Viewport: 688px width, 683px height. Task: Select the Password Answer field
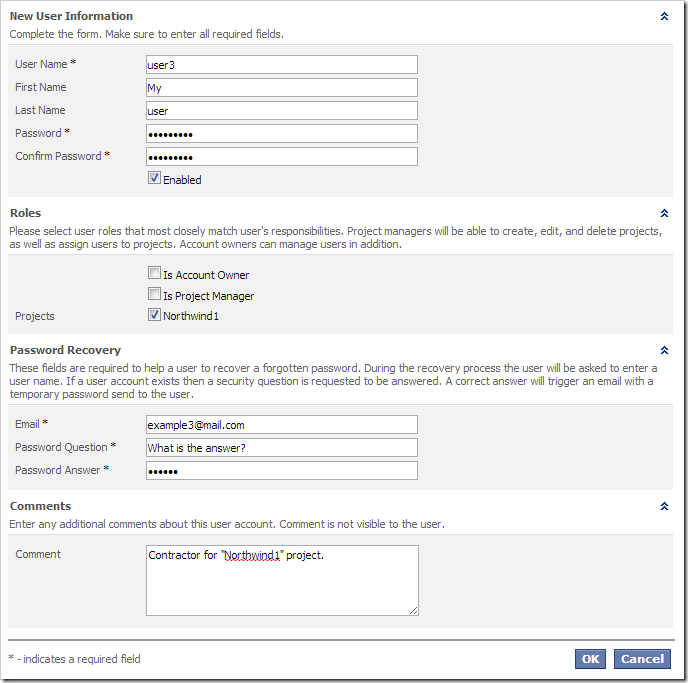[281, 471]
